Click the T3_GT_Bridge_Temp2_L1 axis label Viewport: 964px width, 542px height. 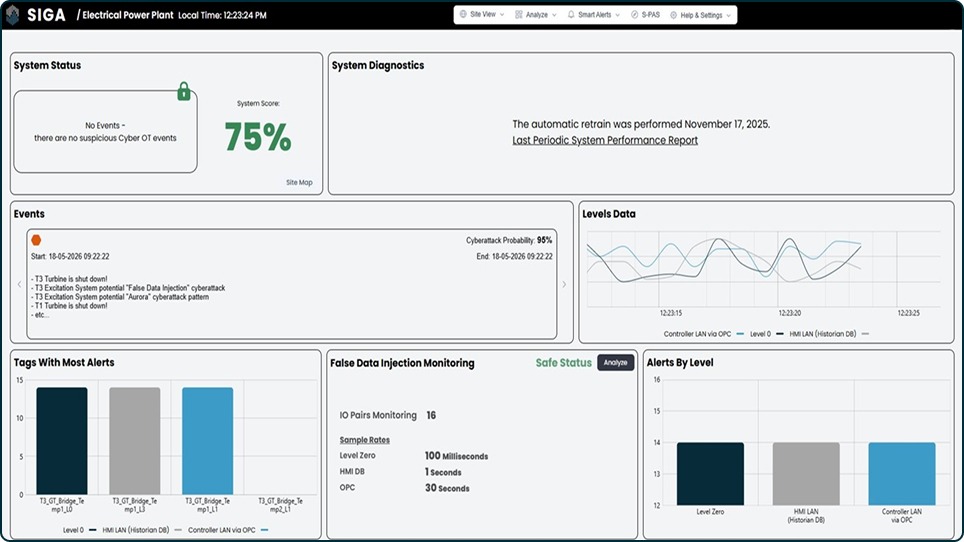[280, 505]
